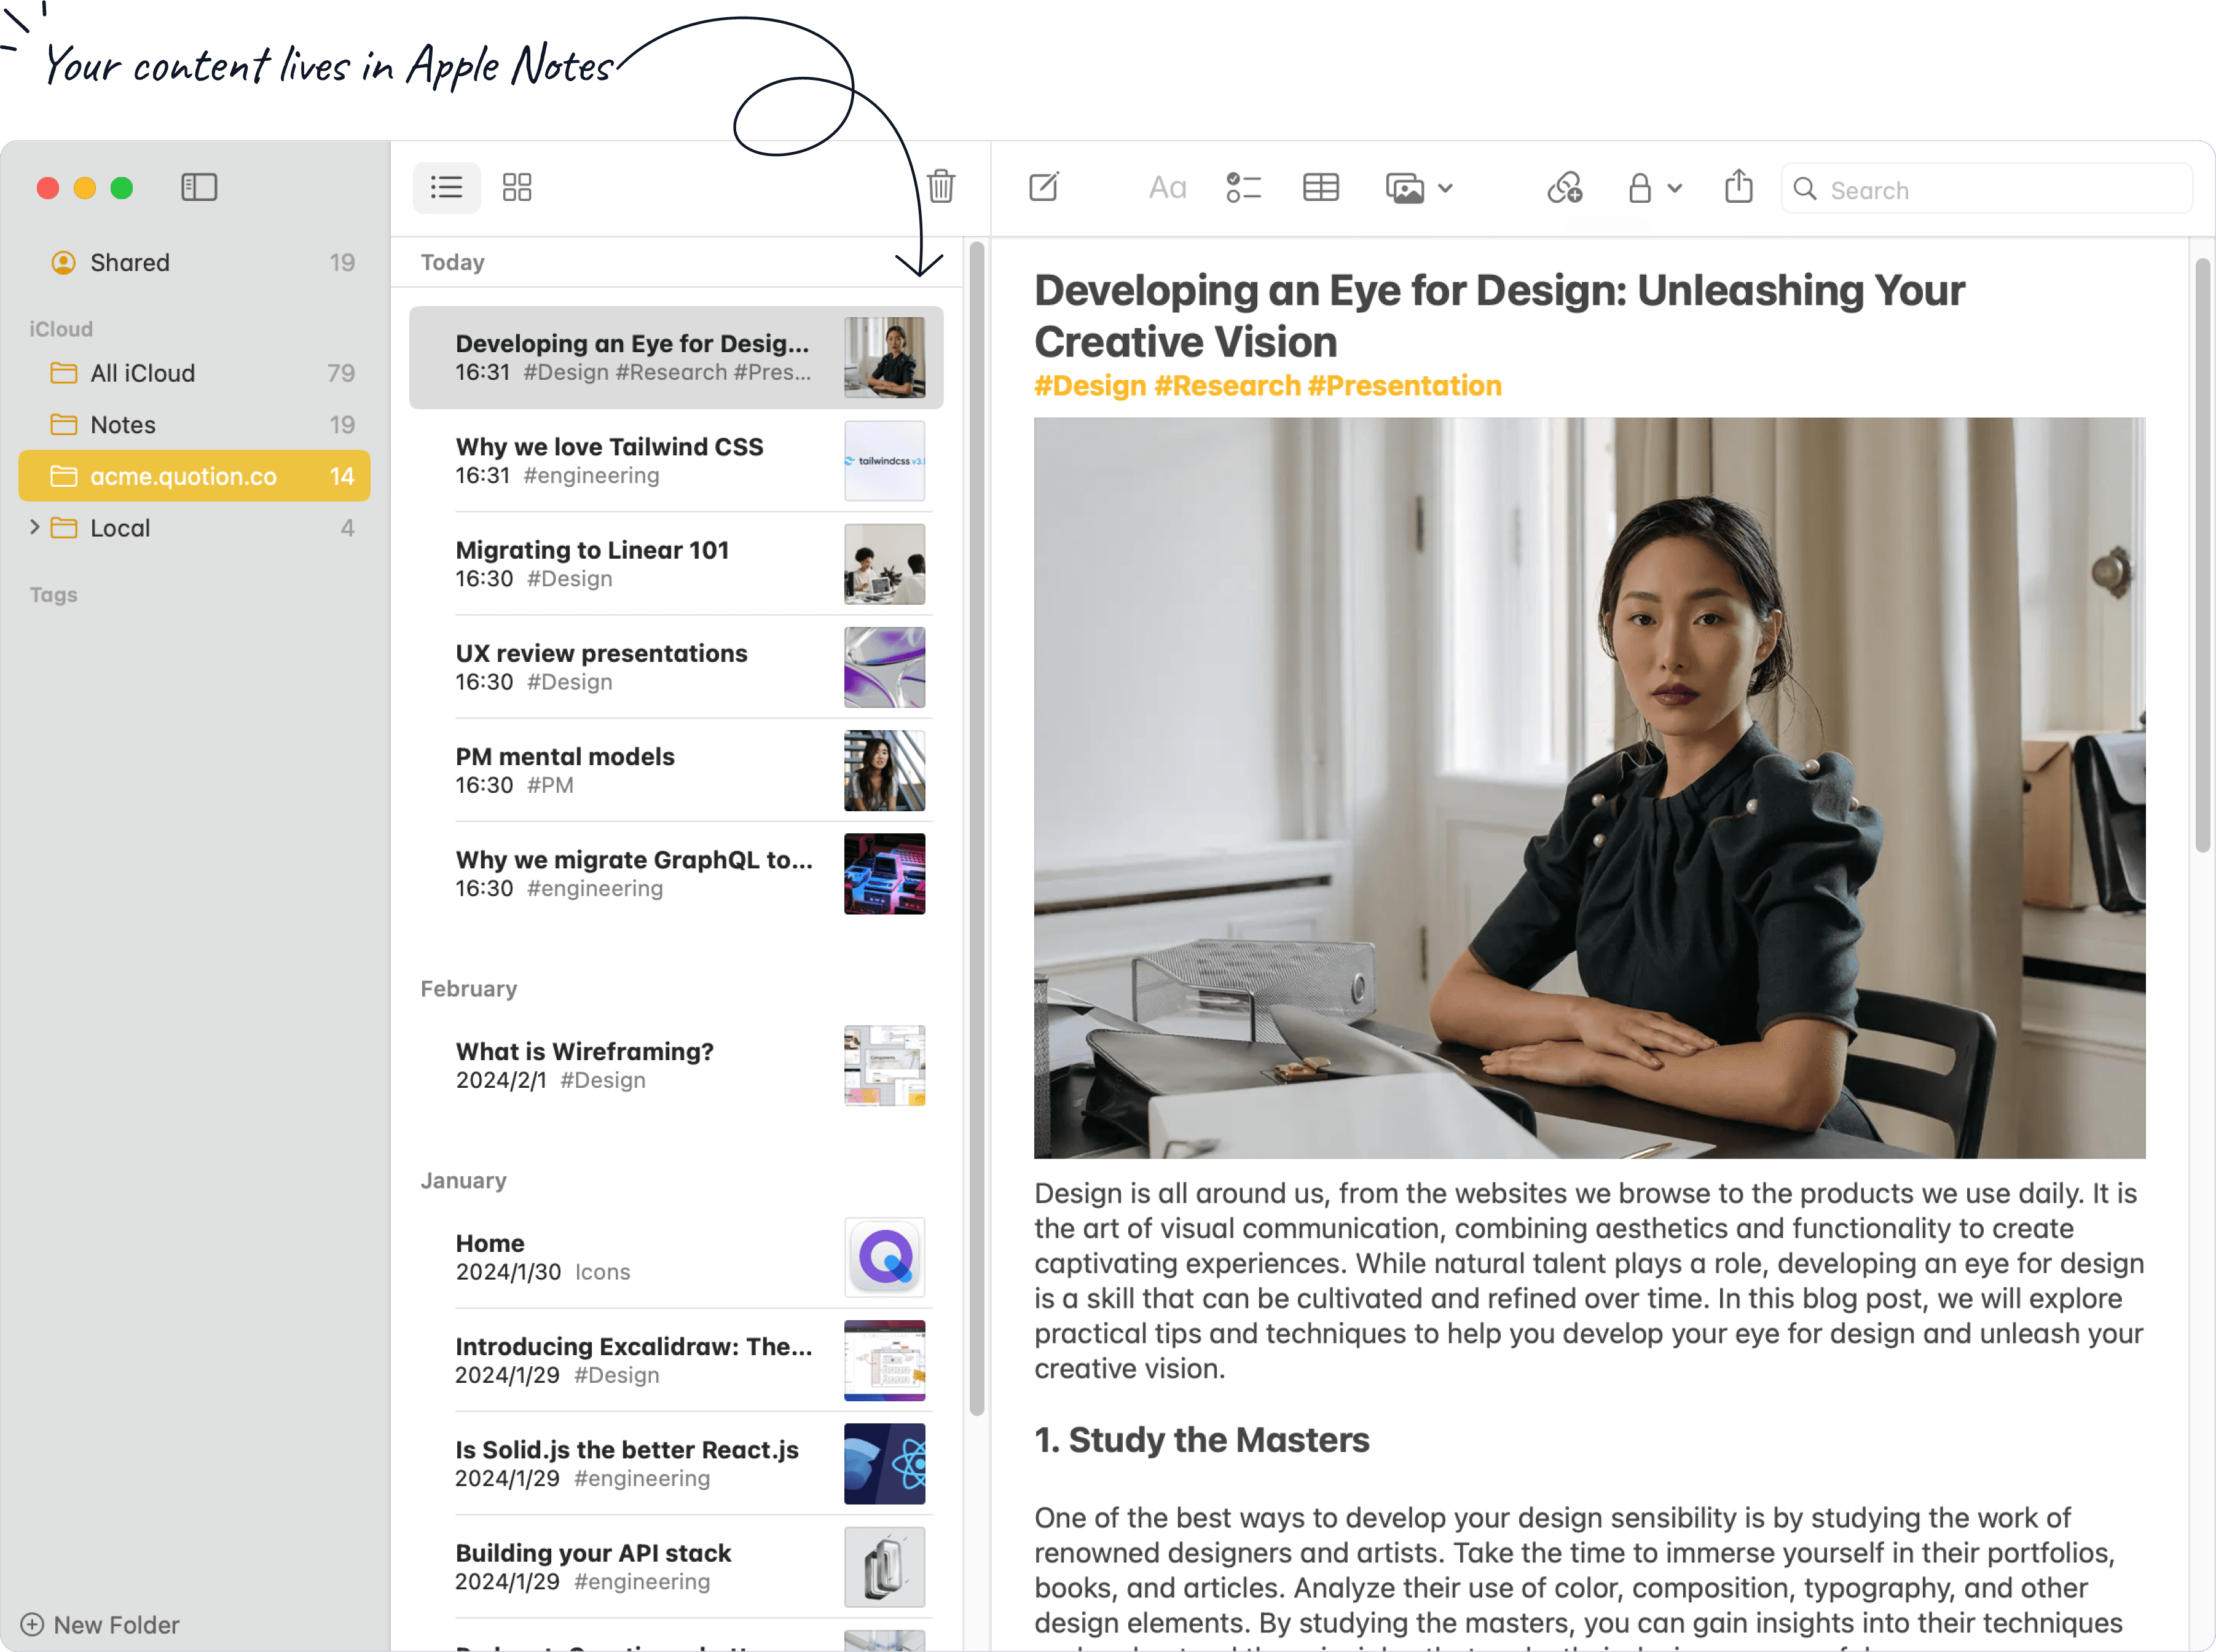The image size is (2216, 1652).
Task: Click the photo attachment icon
Action: [1405, 187]
